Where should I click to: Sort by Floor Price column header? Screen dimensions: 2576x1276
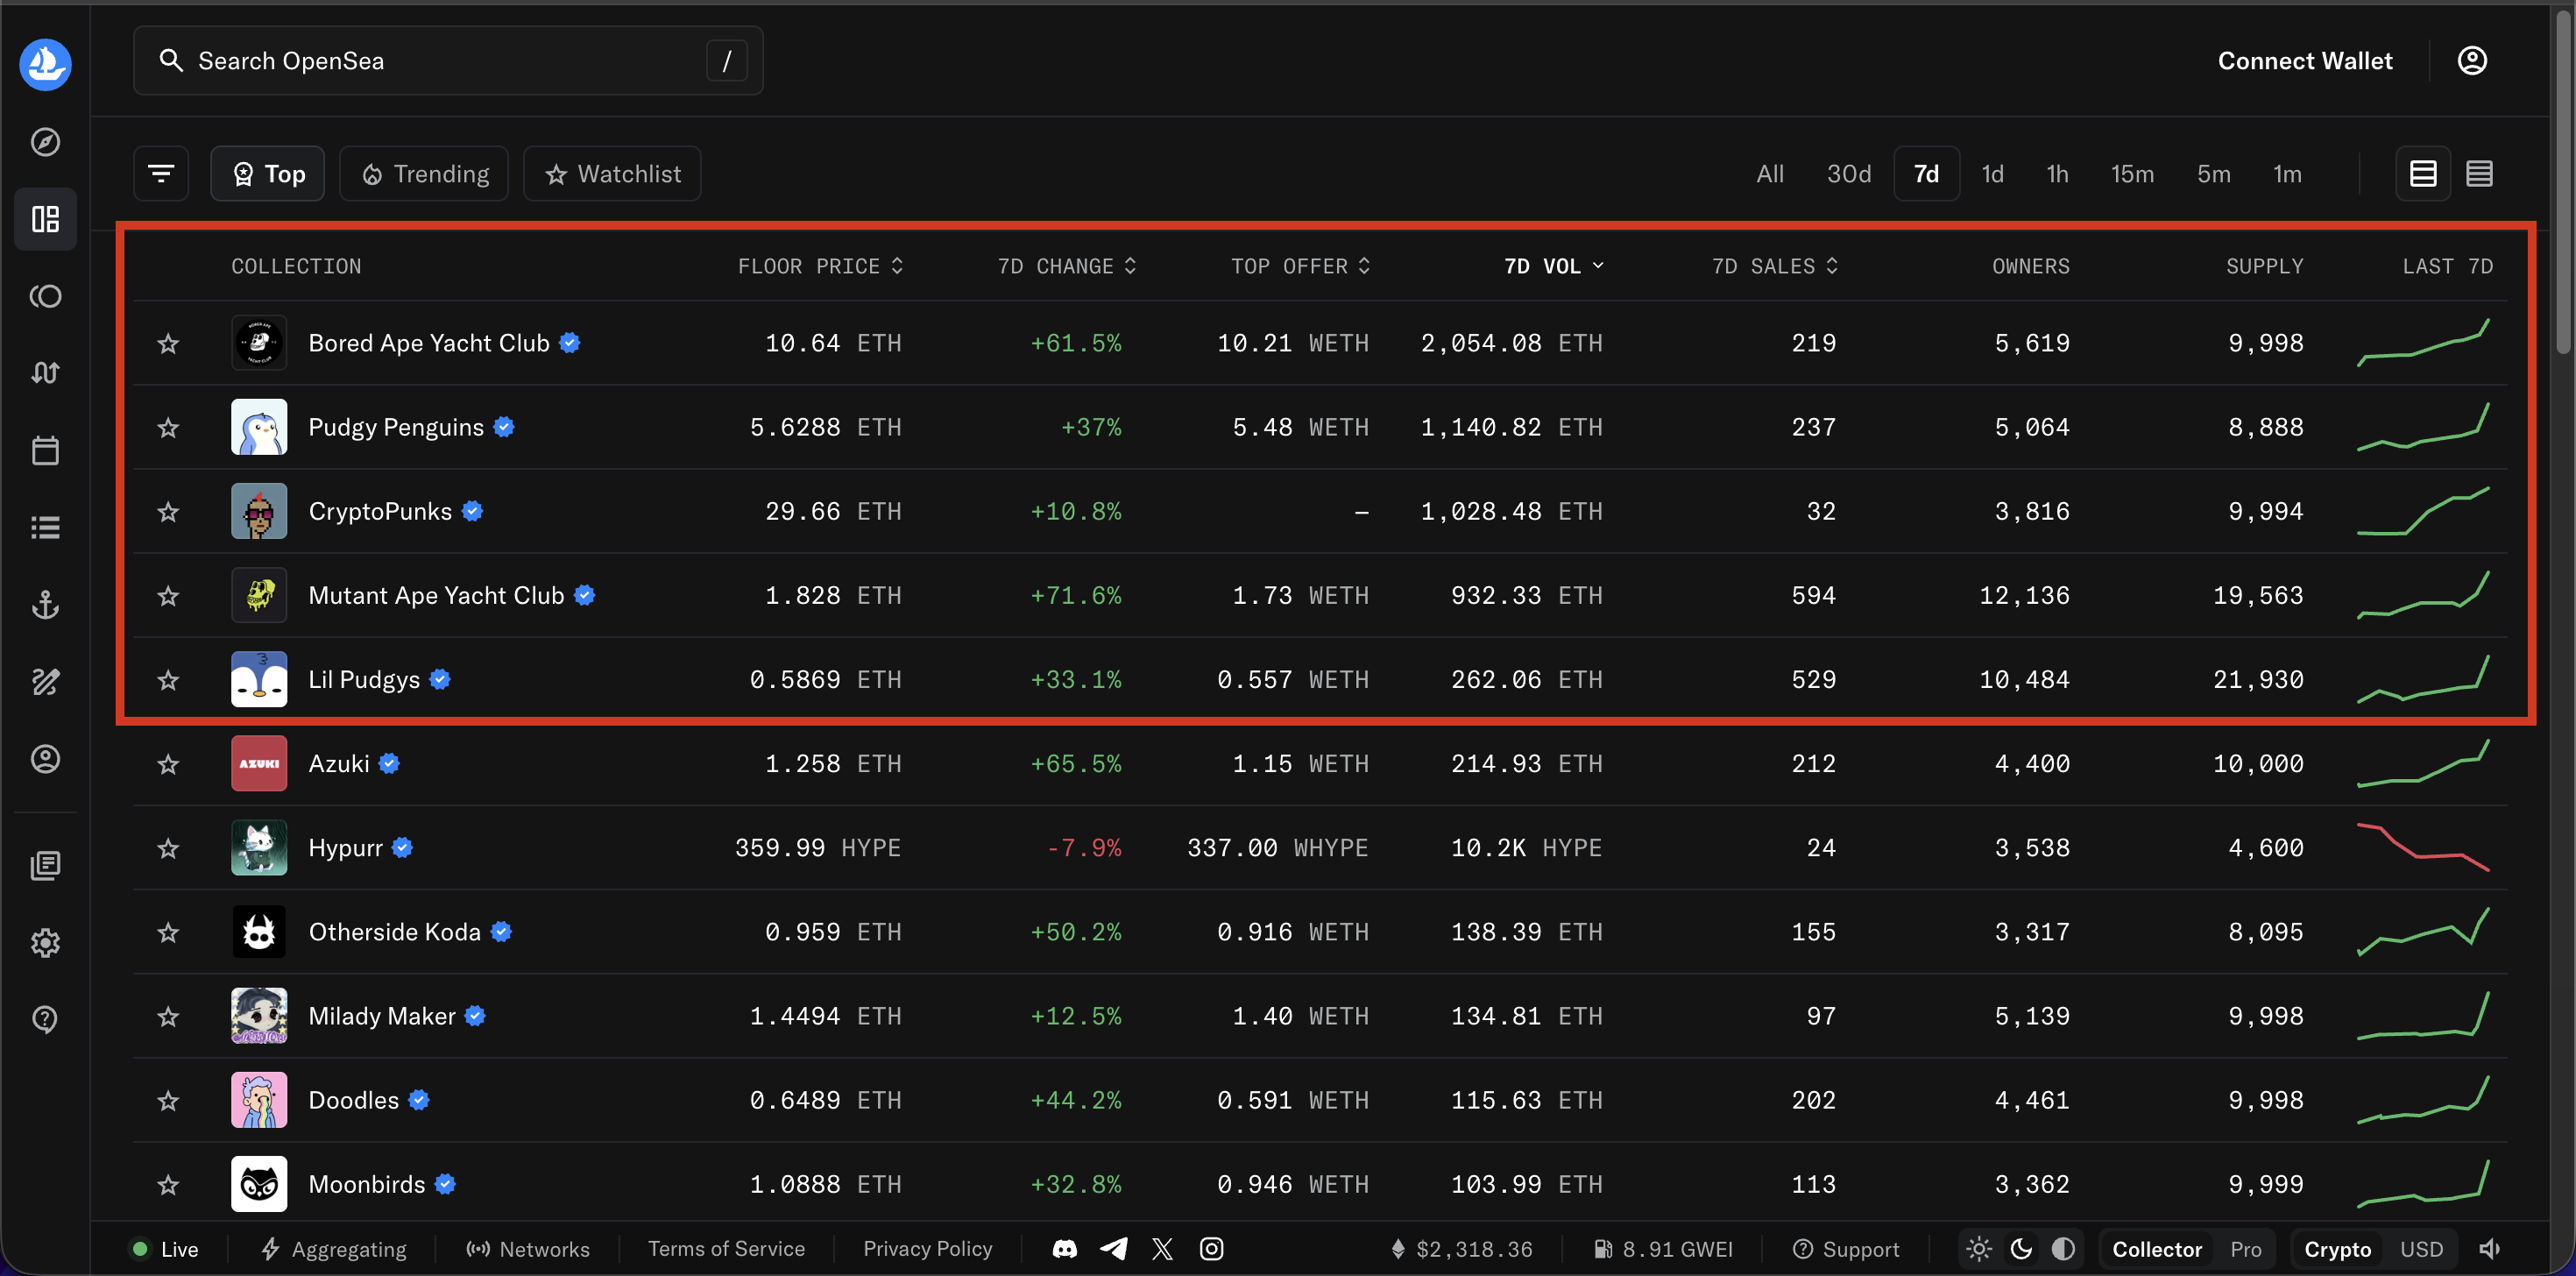(819, 266)
